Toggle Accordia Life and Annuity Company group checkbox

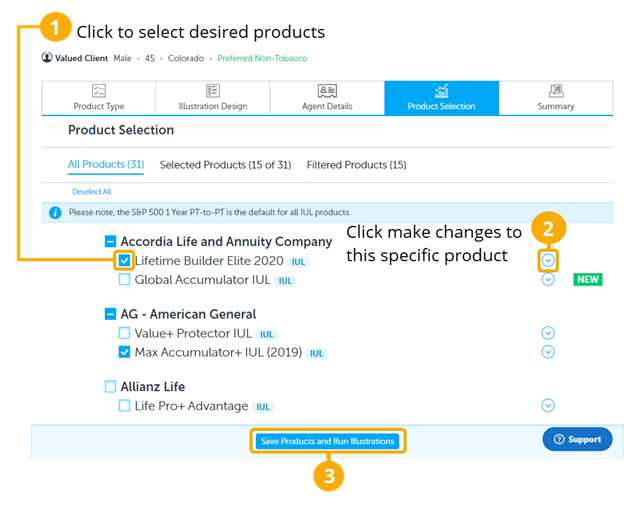pos(110,241)
